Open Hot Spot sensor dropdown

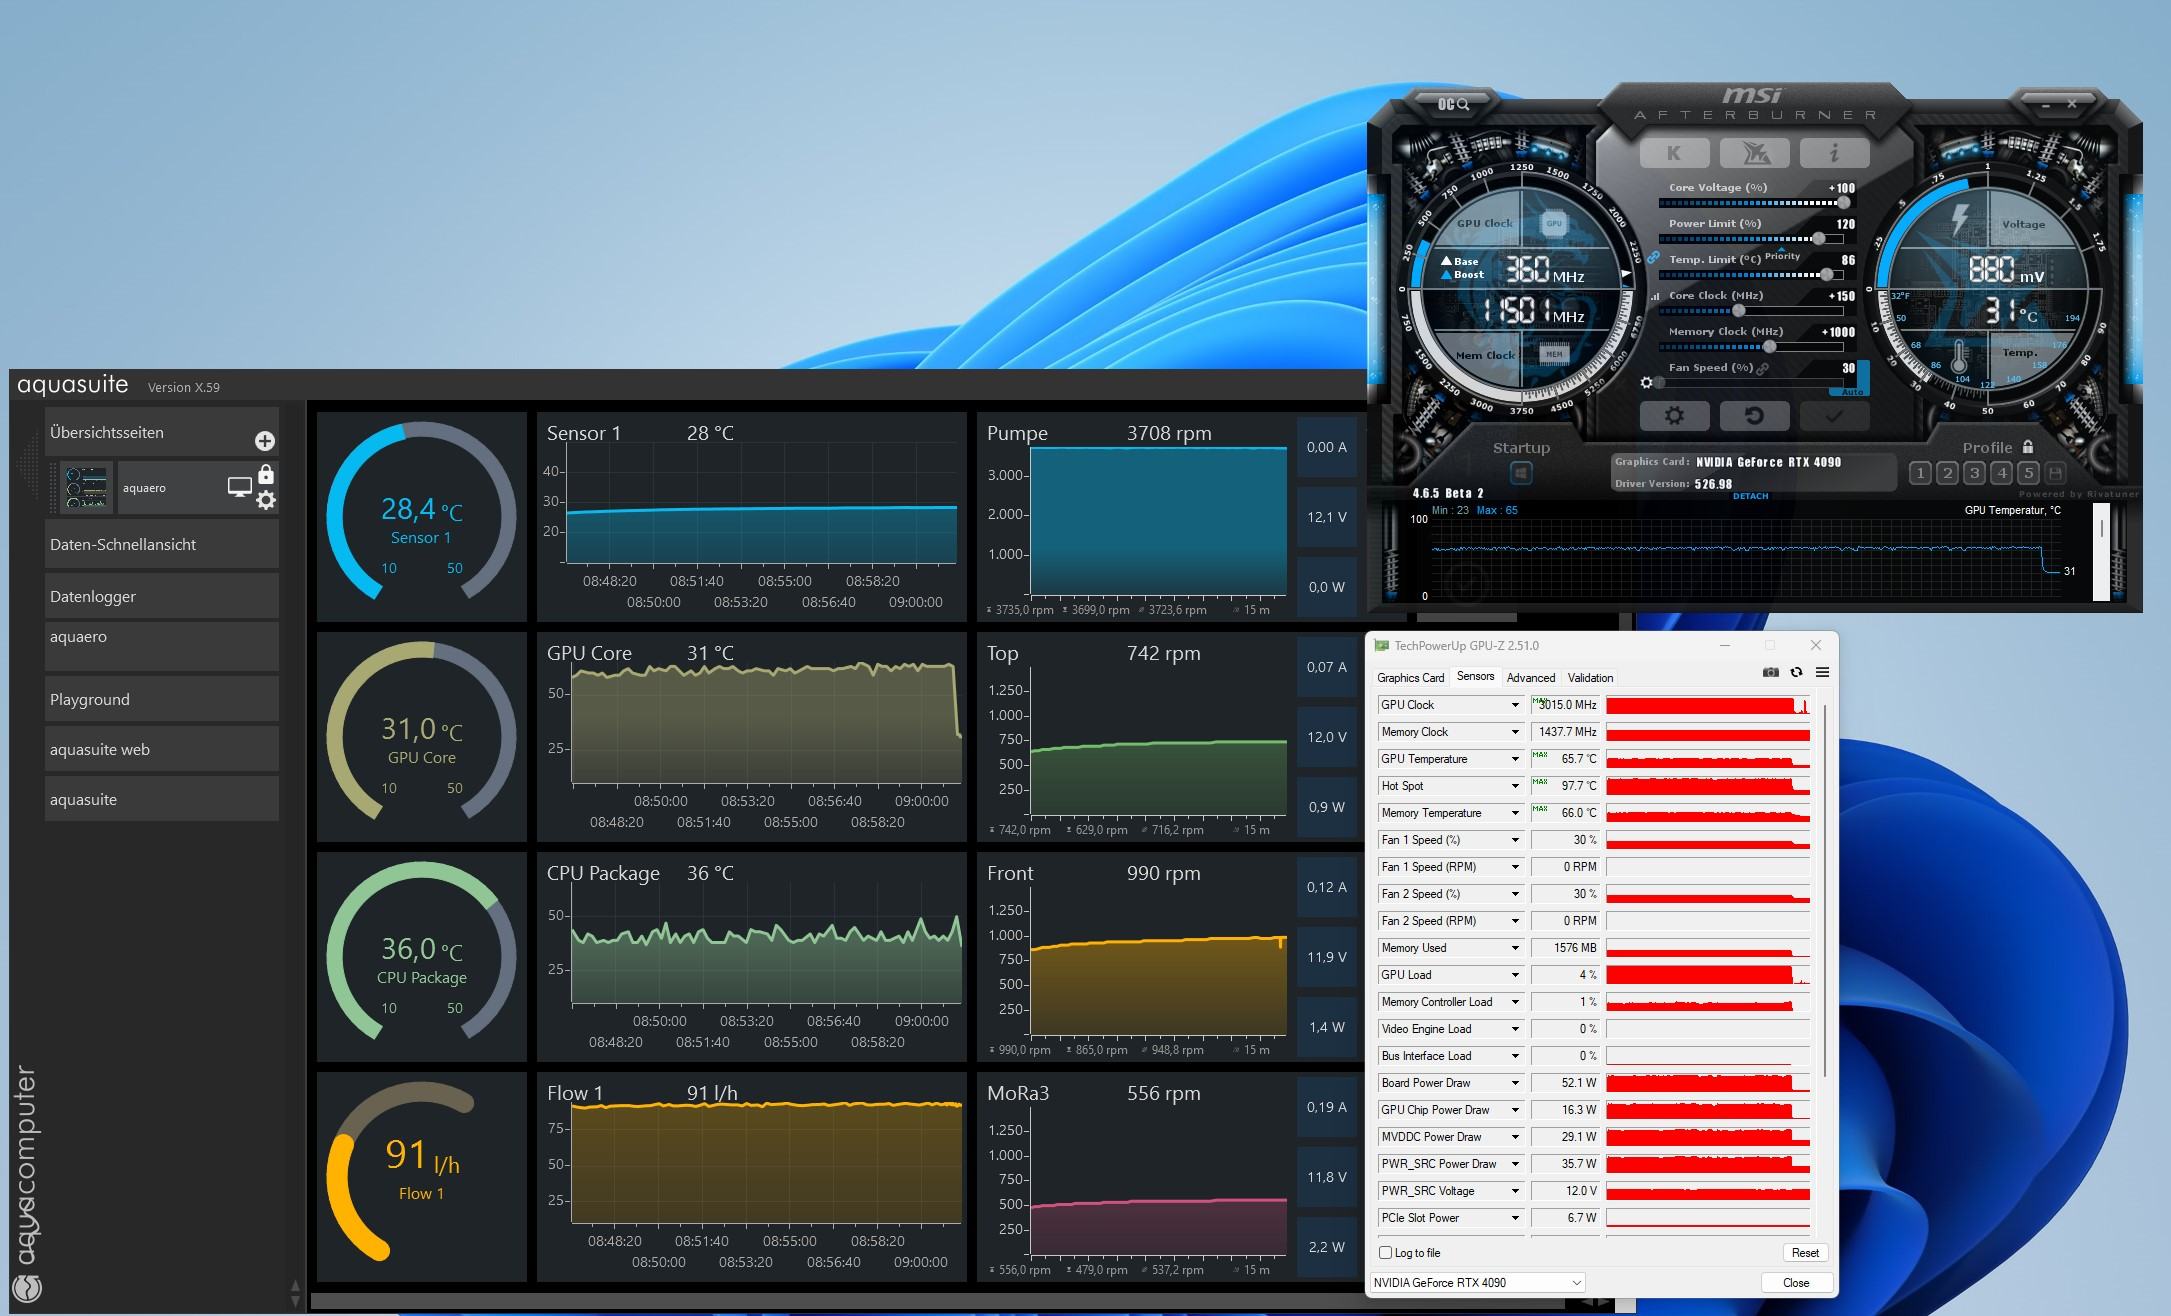(1515, 786)
